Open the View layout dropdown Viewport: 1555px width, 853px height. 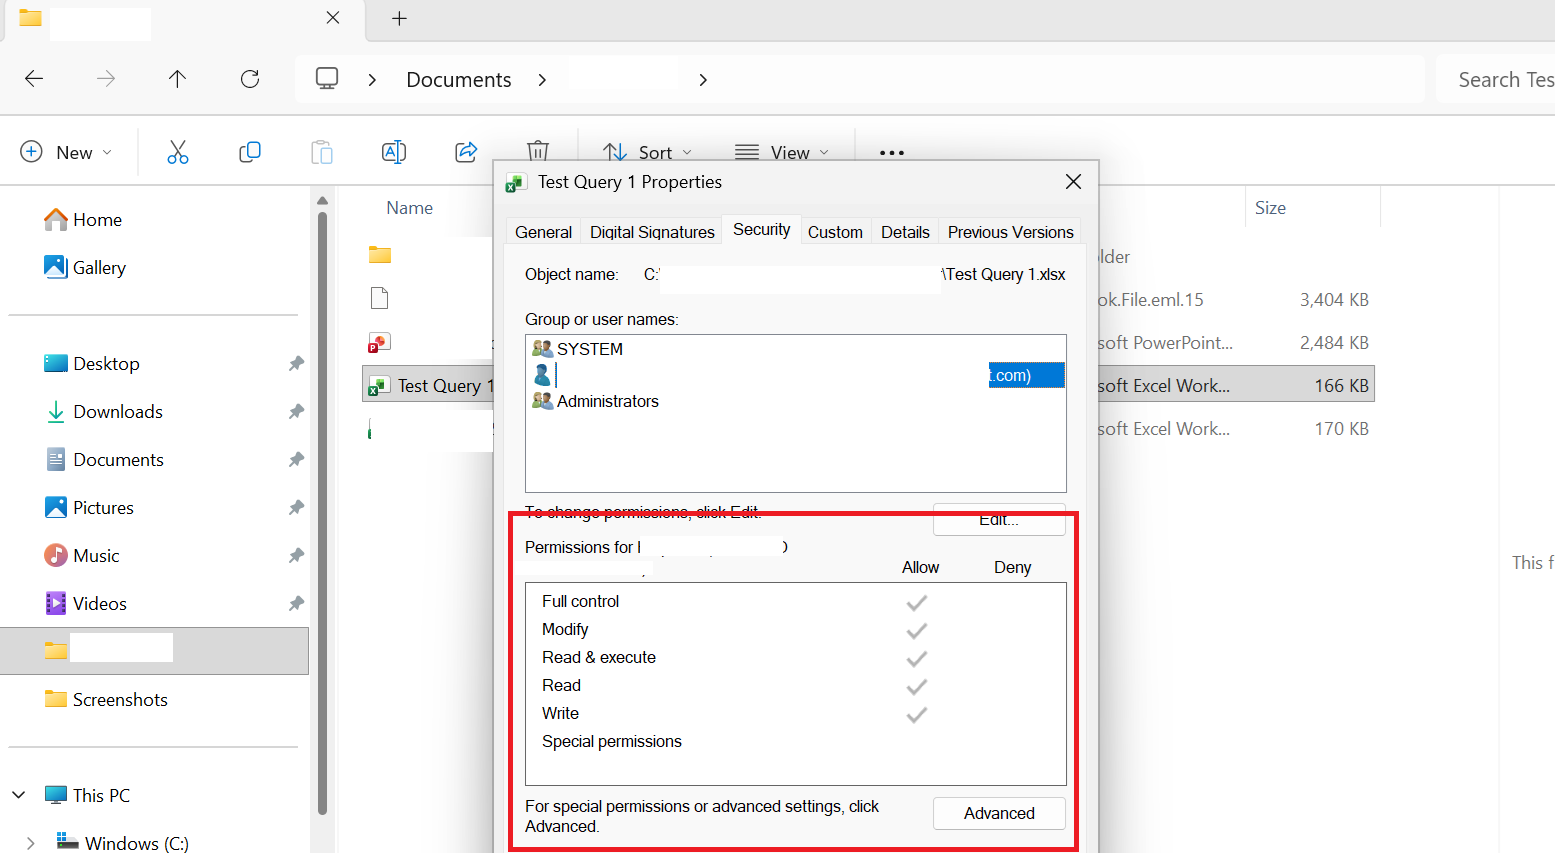[782, 152]
